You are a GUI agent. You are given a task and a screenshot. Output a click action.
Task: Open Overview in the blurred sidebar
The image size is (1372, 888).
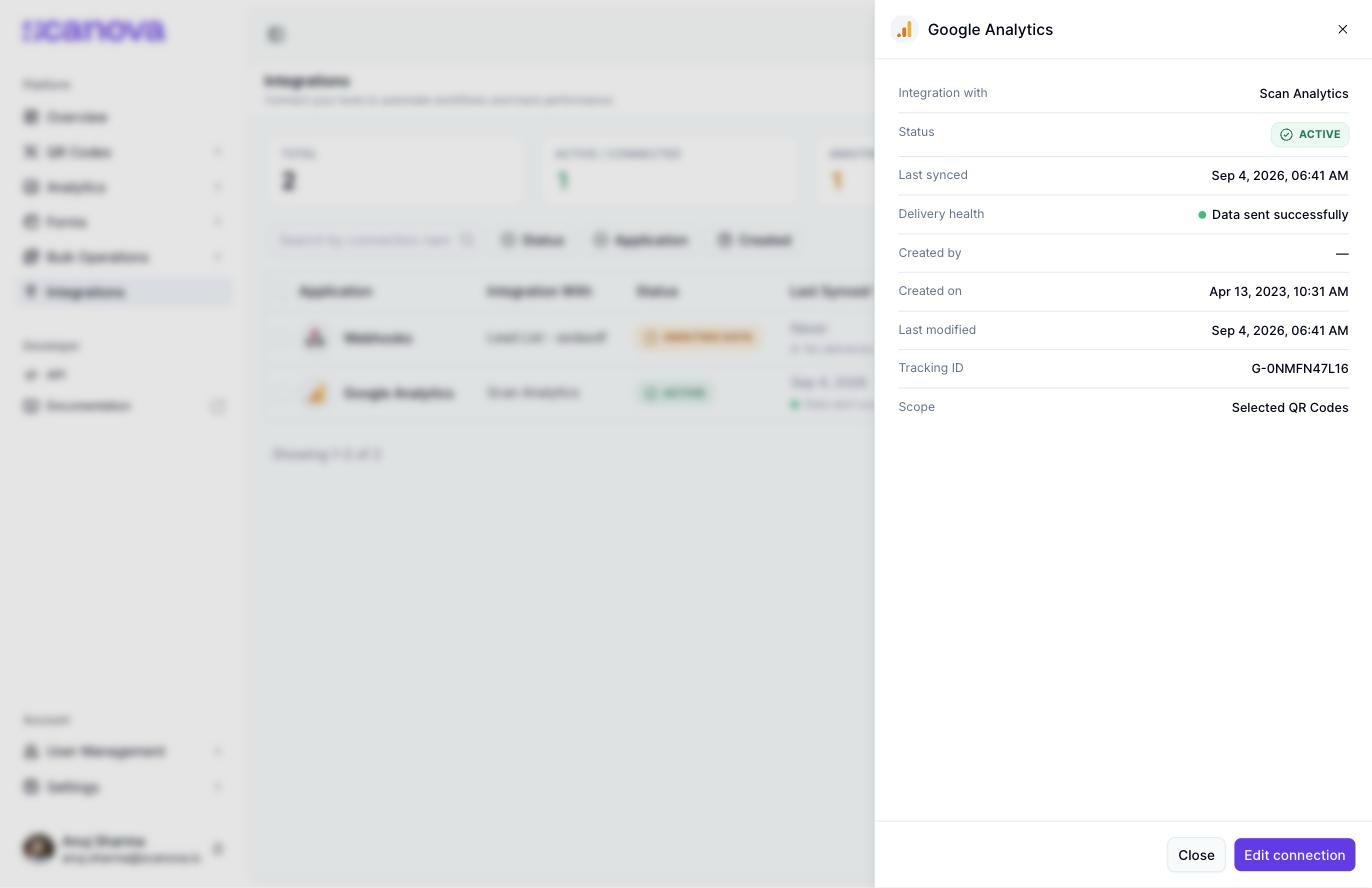click(x=124, y=117)
